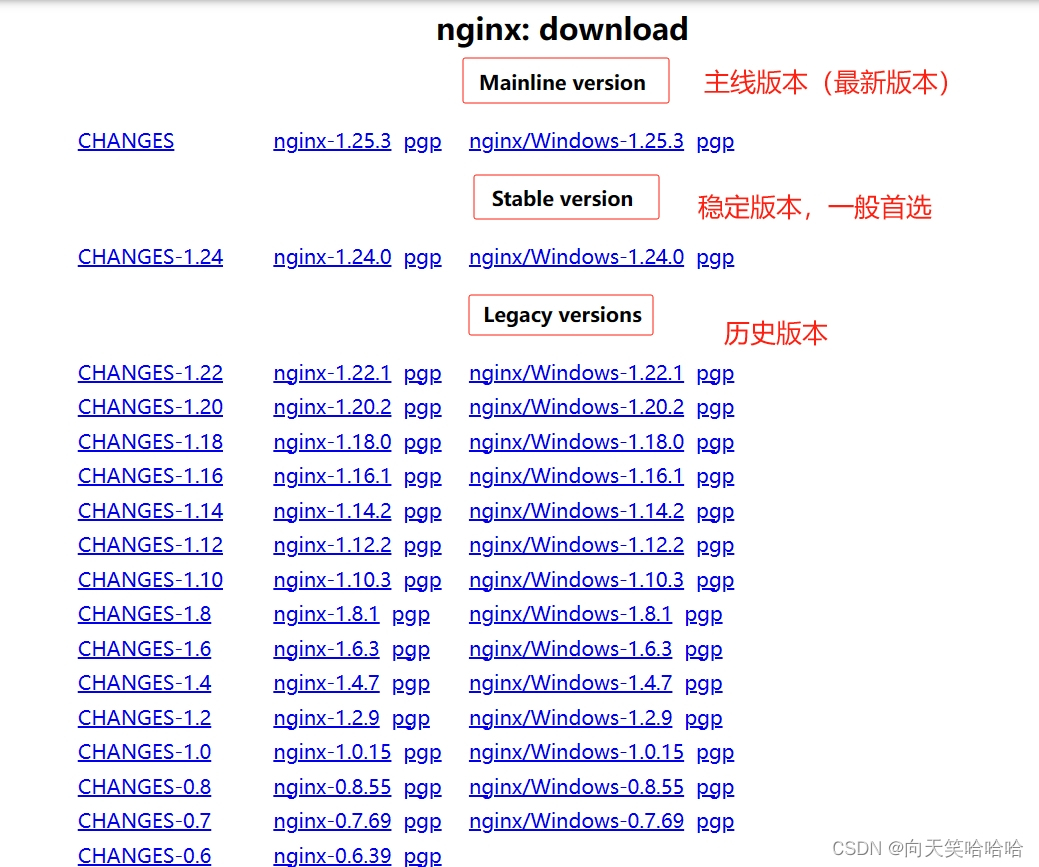Download nginx/Windows-1.20.2 build

pyautogui.click(x=576, y=407)
